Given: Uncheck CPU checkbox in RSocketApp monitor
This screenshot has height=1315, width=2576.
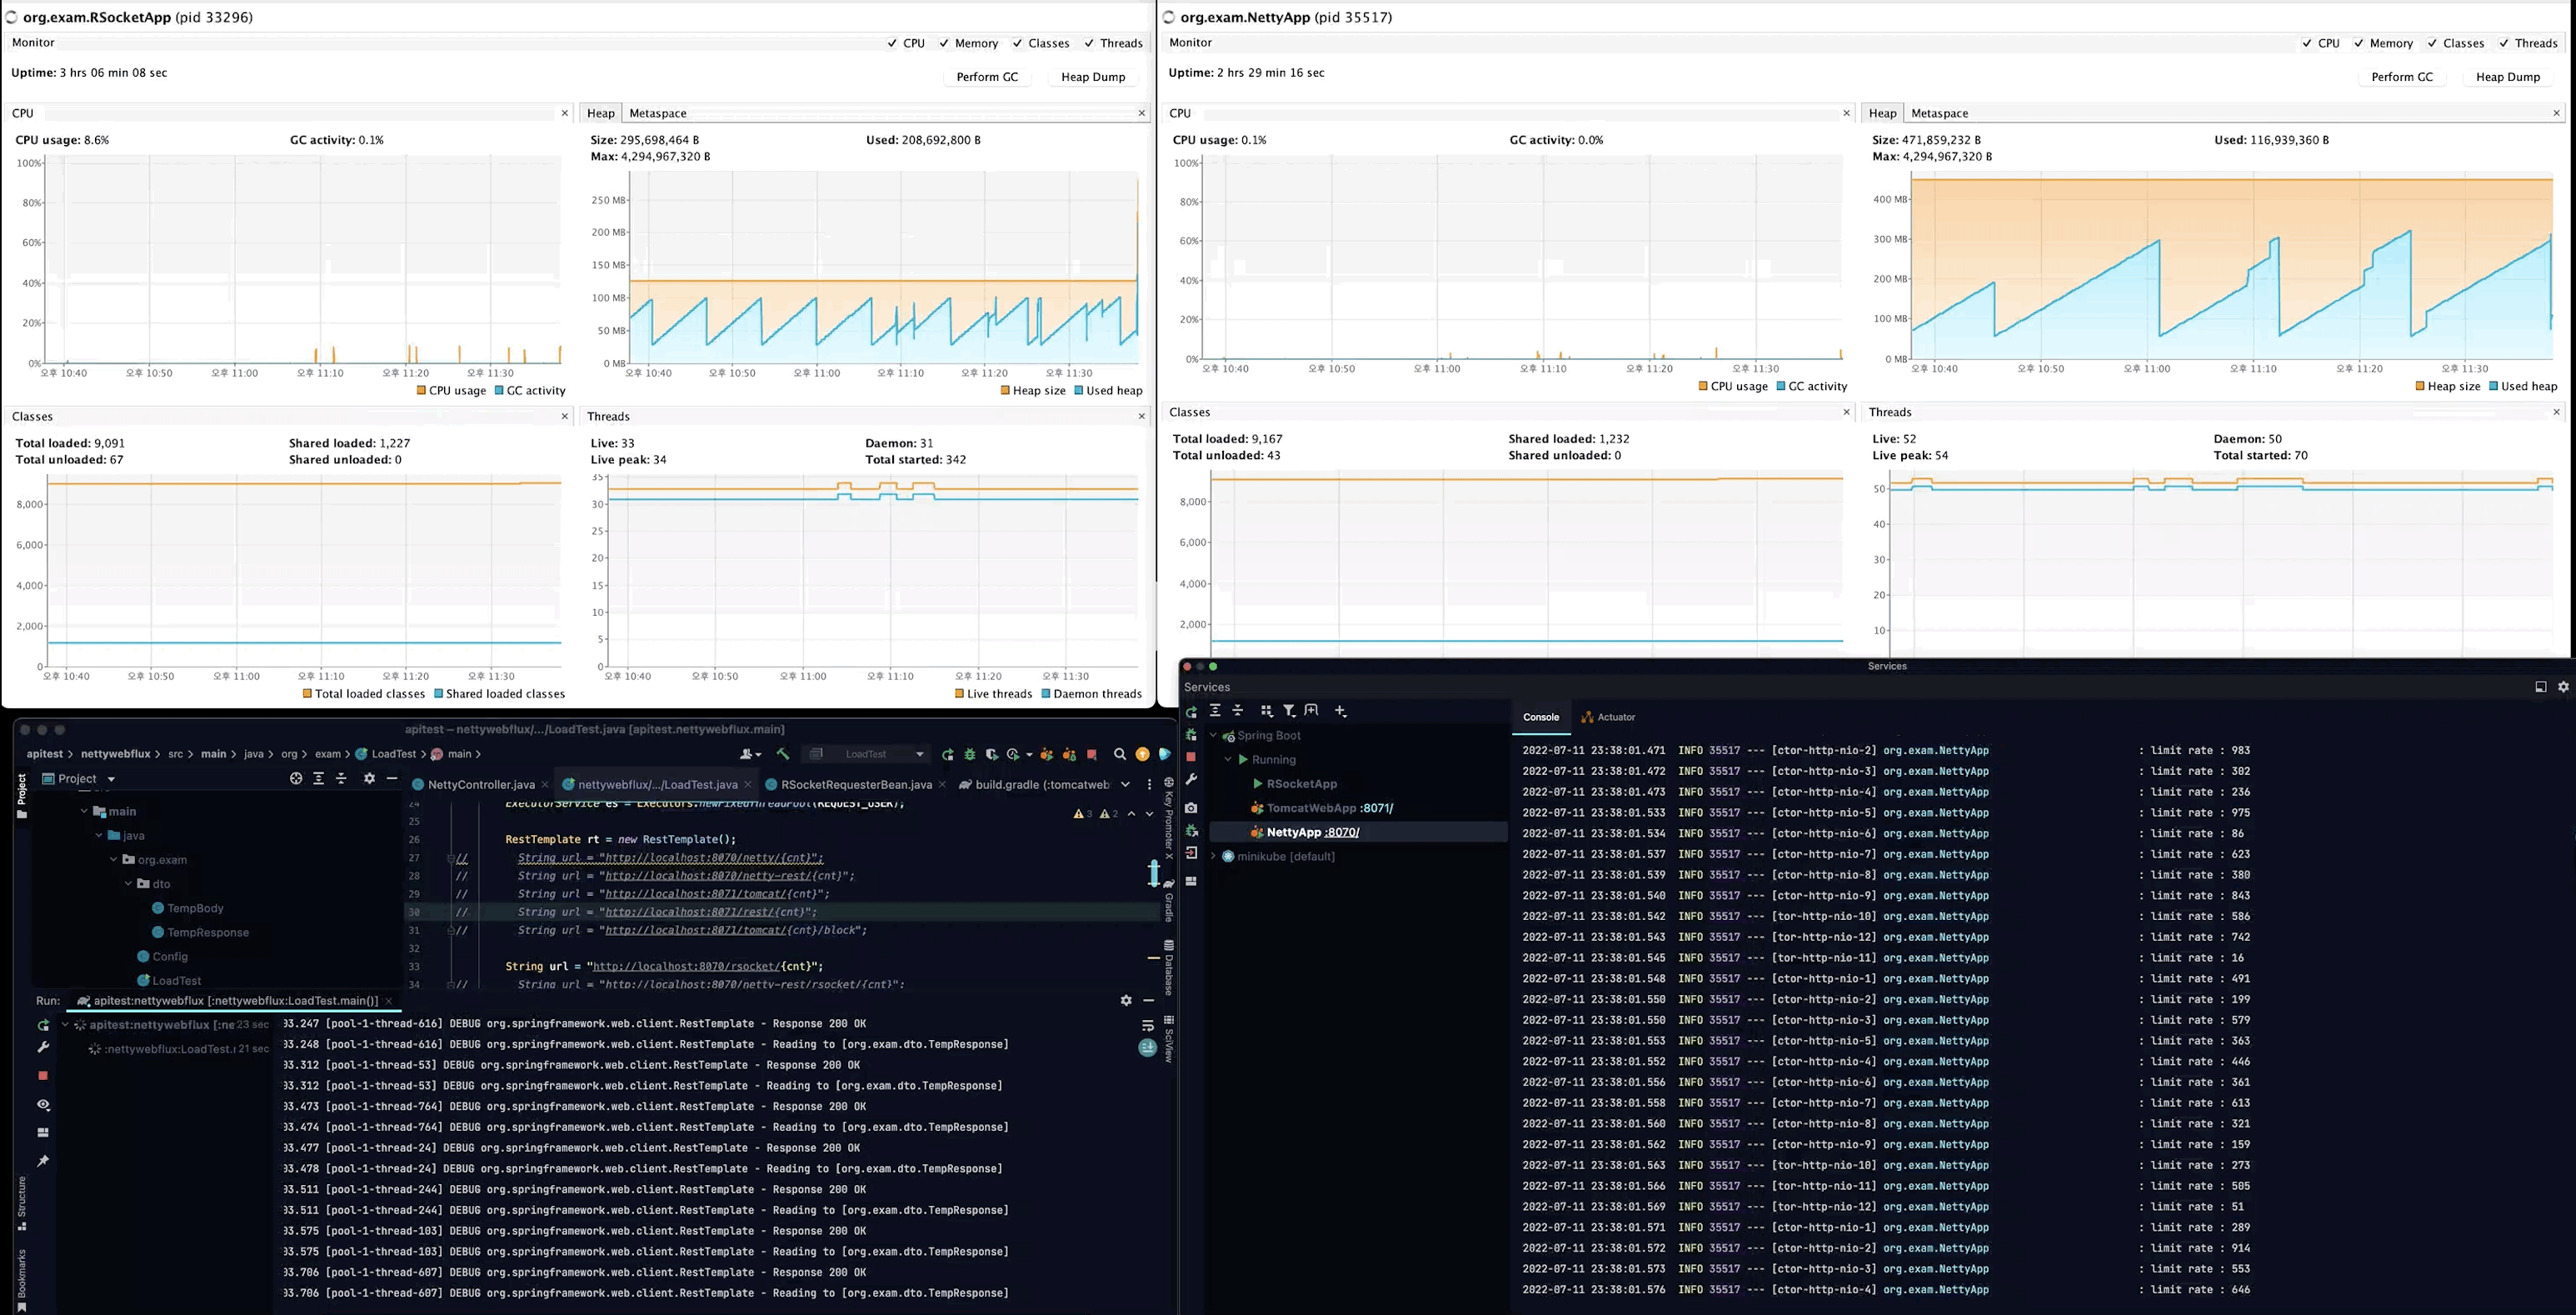Looking at the screenshot, I should pos(892,43).
